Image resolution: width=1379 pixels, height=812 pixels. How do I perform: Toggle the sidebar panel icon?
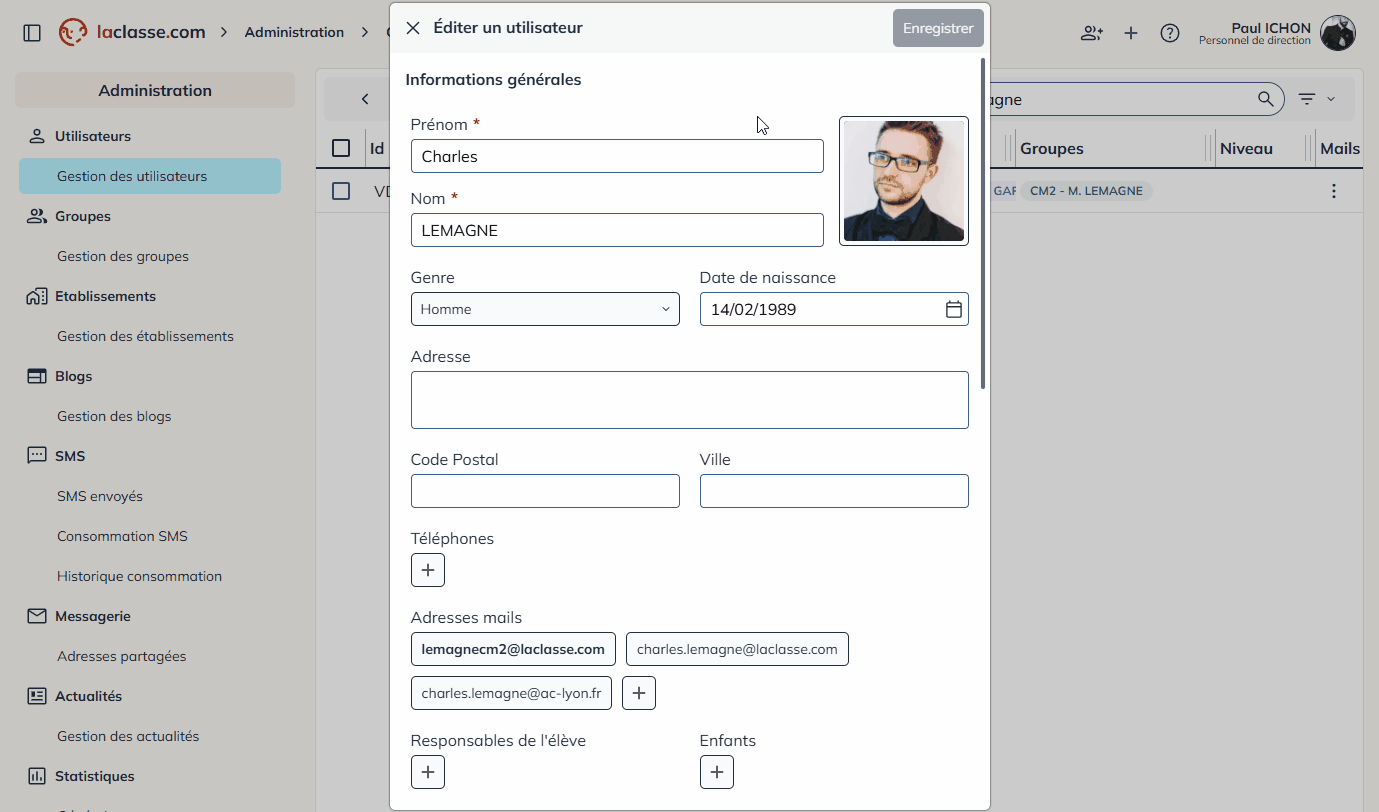[x=32, y=33]
